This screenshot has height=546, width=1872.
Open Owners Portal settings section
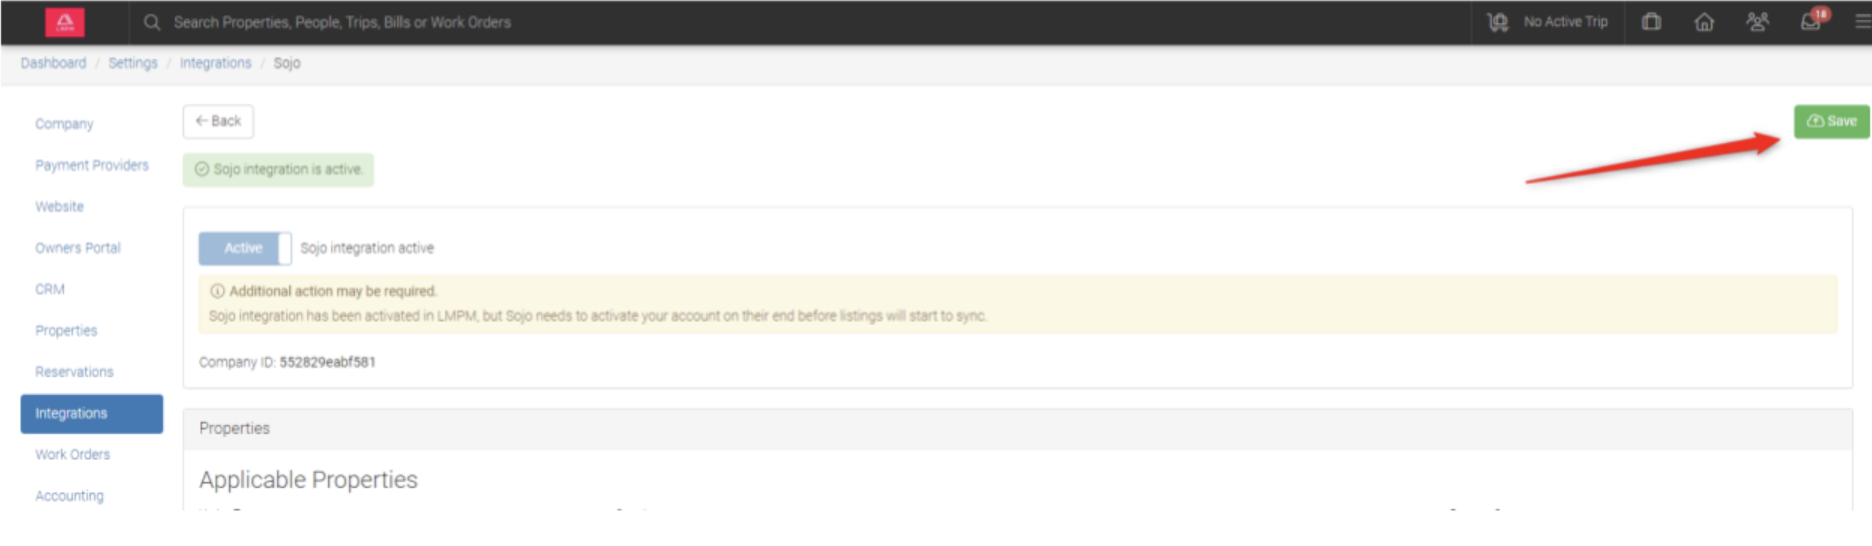[x=78, y=248]
